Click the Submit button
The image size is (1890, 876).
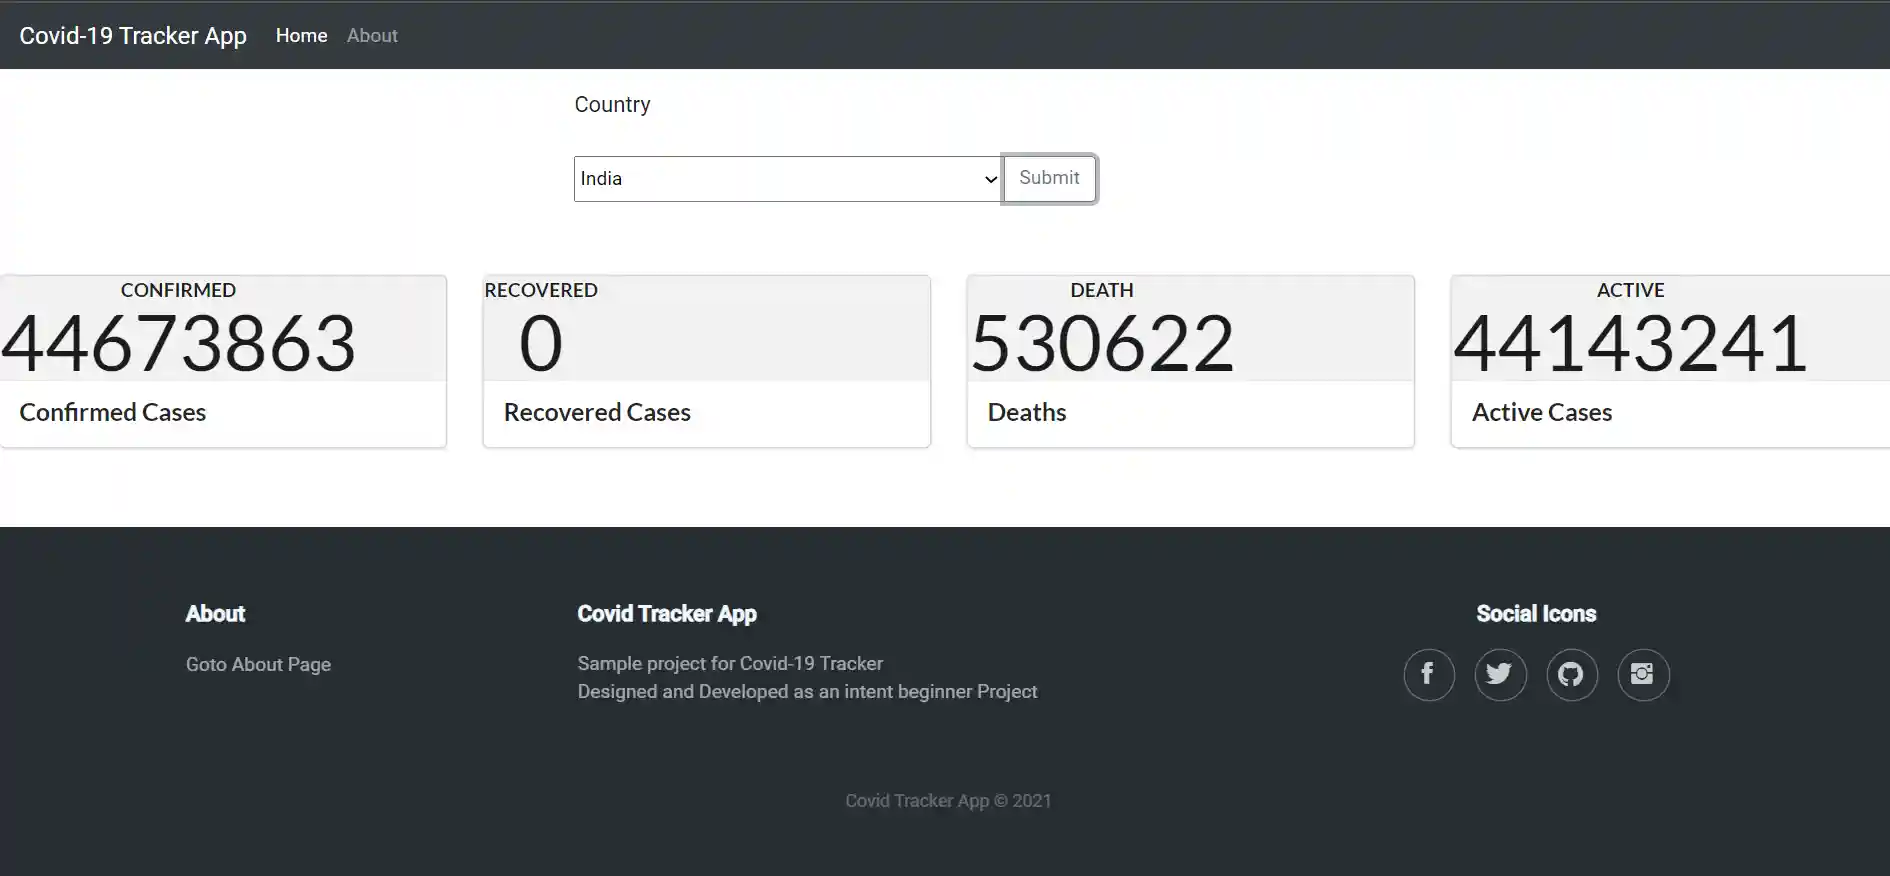1049,178
